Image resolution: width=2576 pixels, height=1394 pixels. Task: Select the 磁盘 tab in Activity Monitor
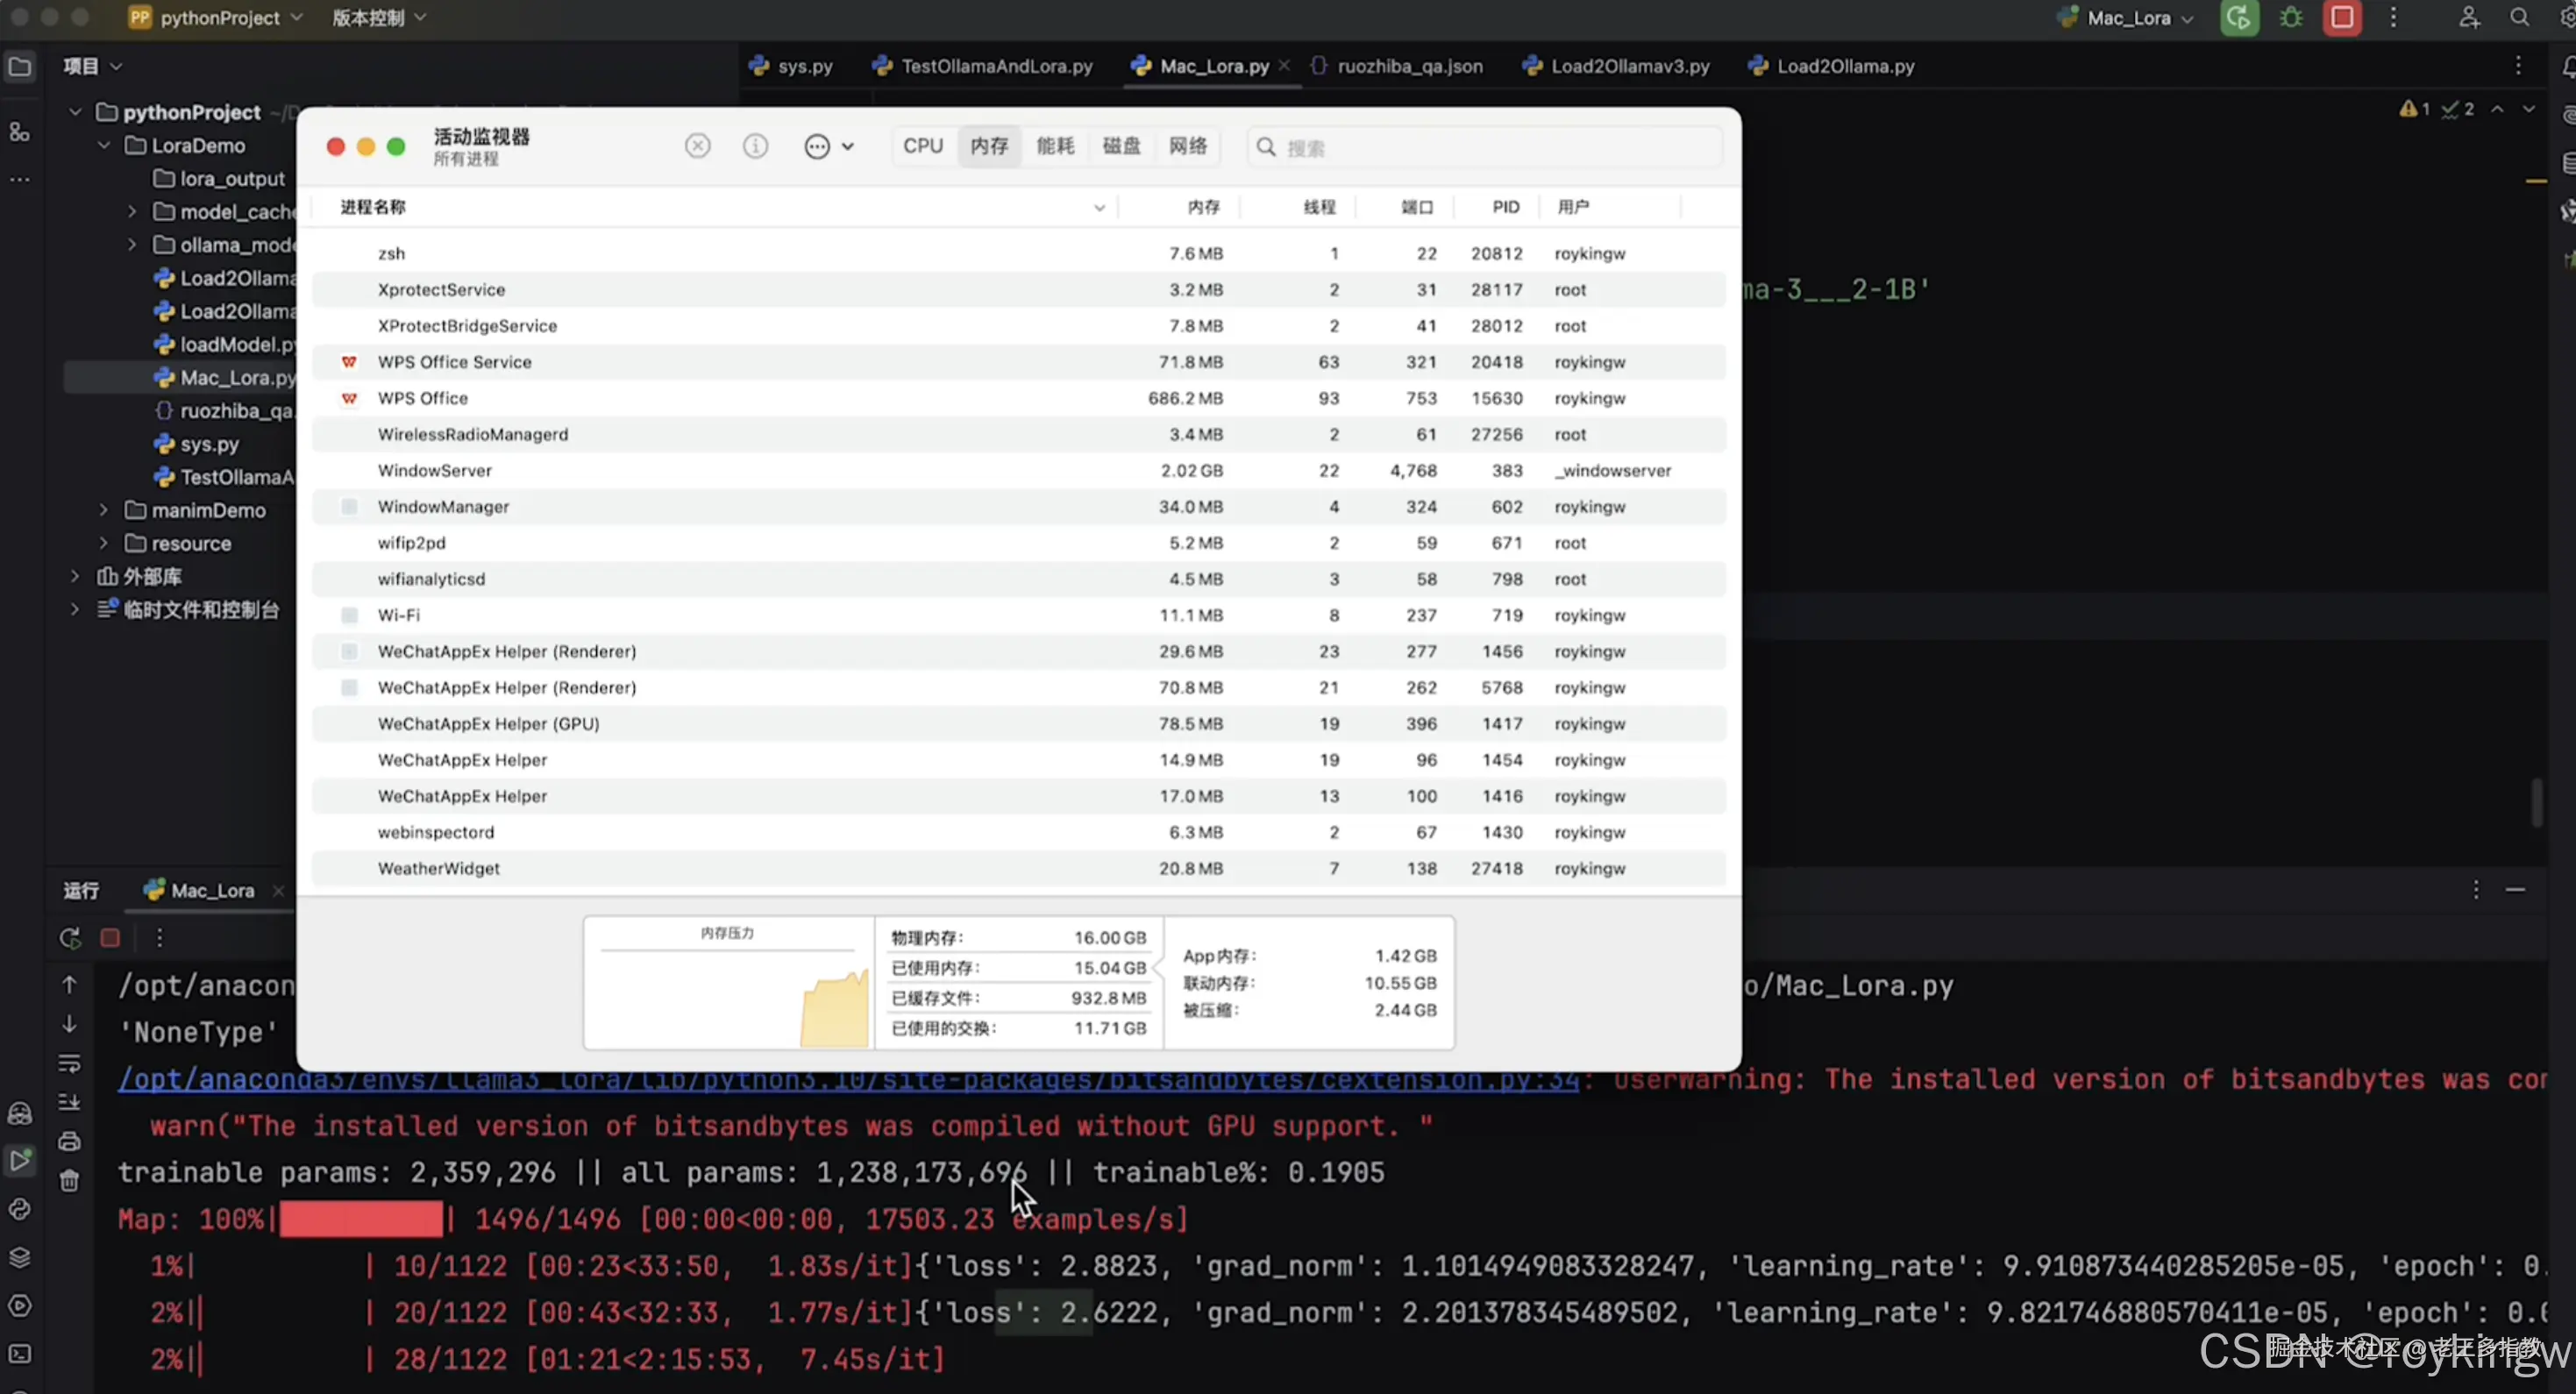click(1121, 147)
